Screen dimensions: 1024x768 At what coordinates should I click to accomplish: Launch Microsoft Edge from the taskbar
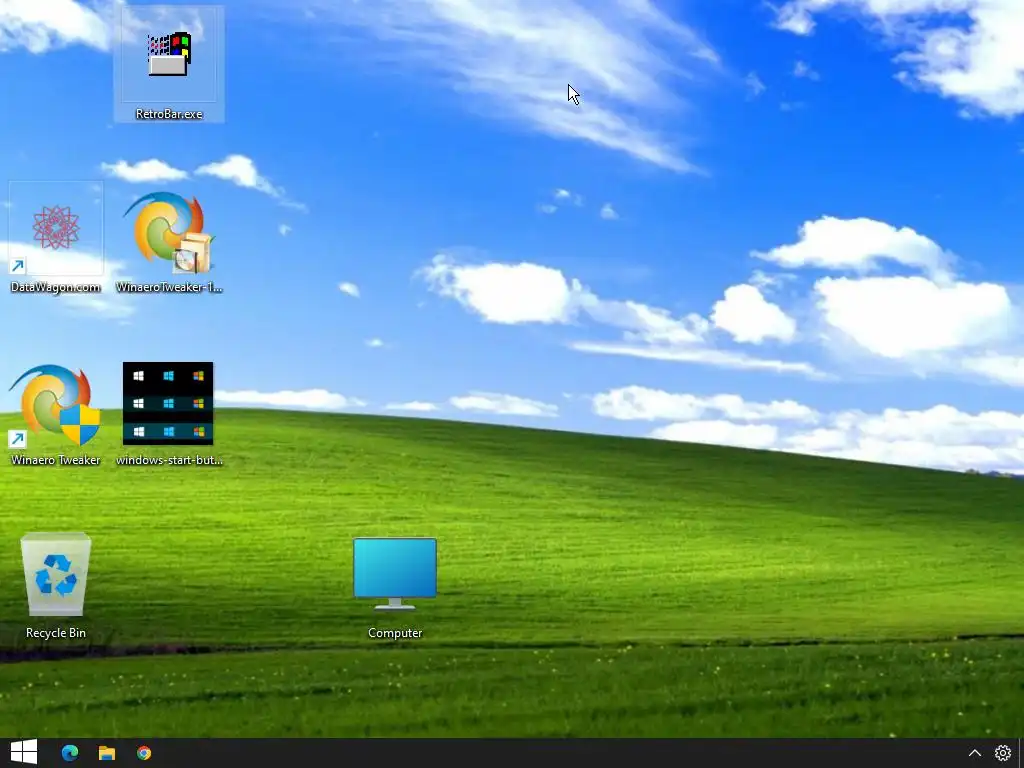pos(70,753)
